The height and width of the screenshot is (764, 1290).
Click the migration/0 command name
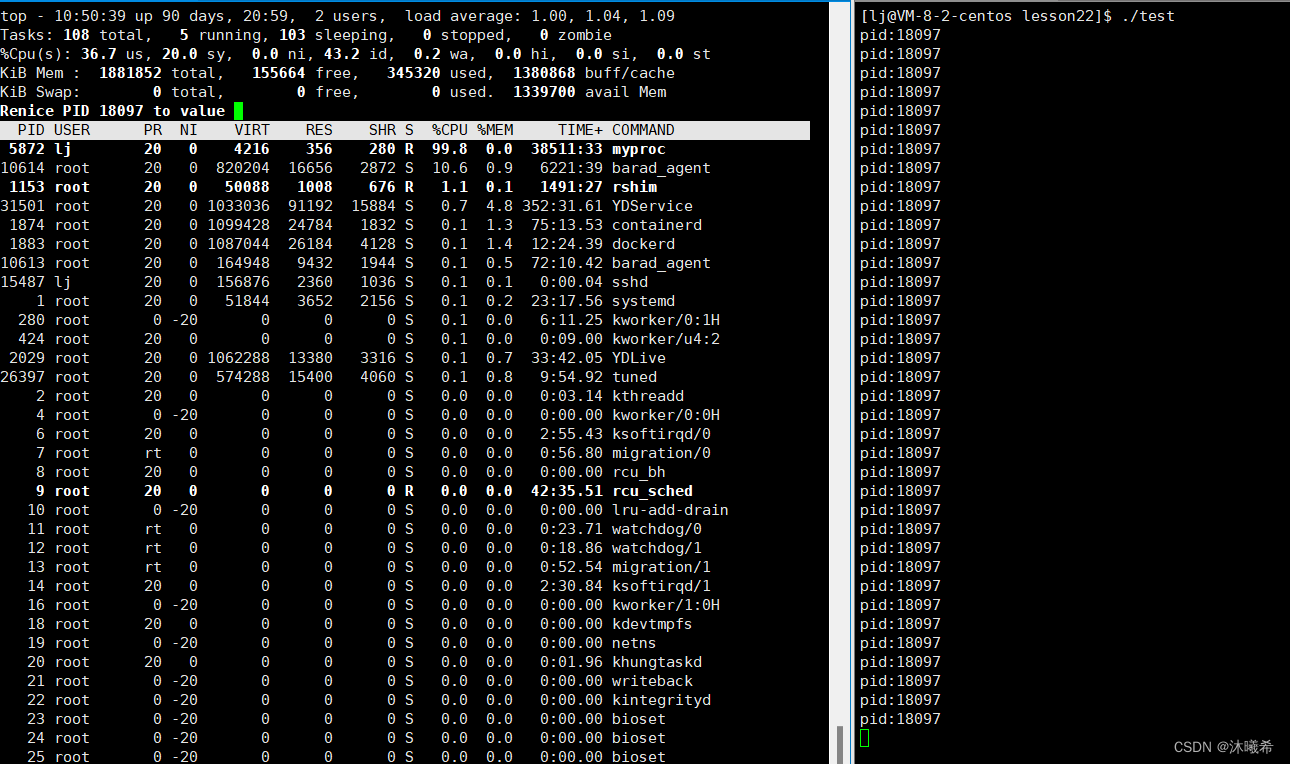coord(661,453)
